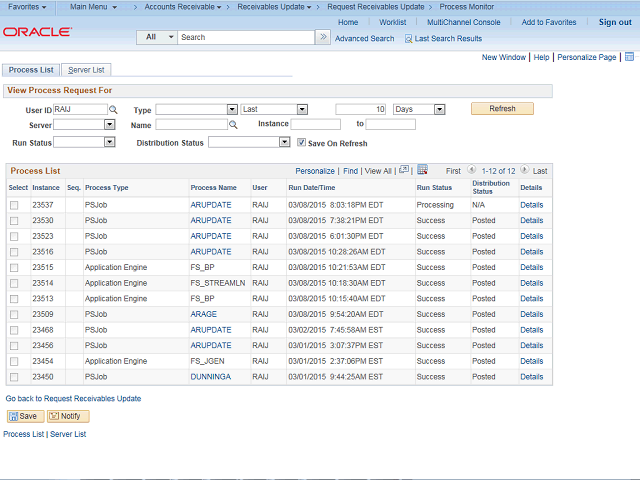Toggle the Save On Refresh checkbox

pyautogui.click(x=302, y=143)
